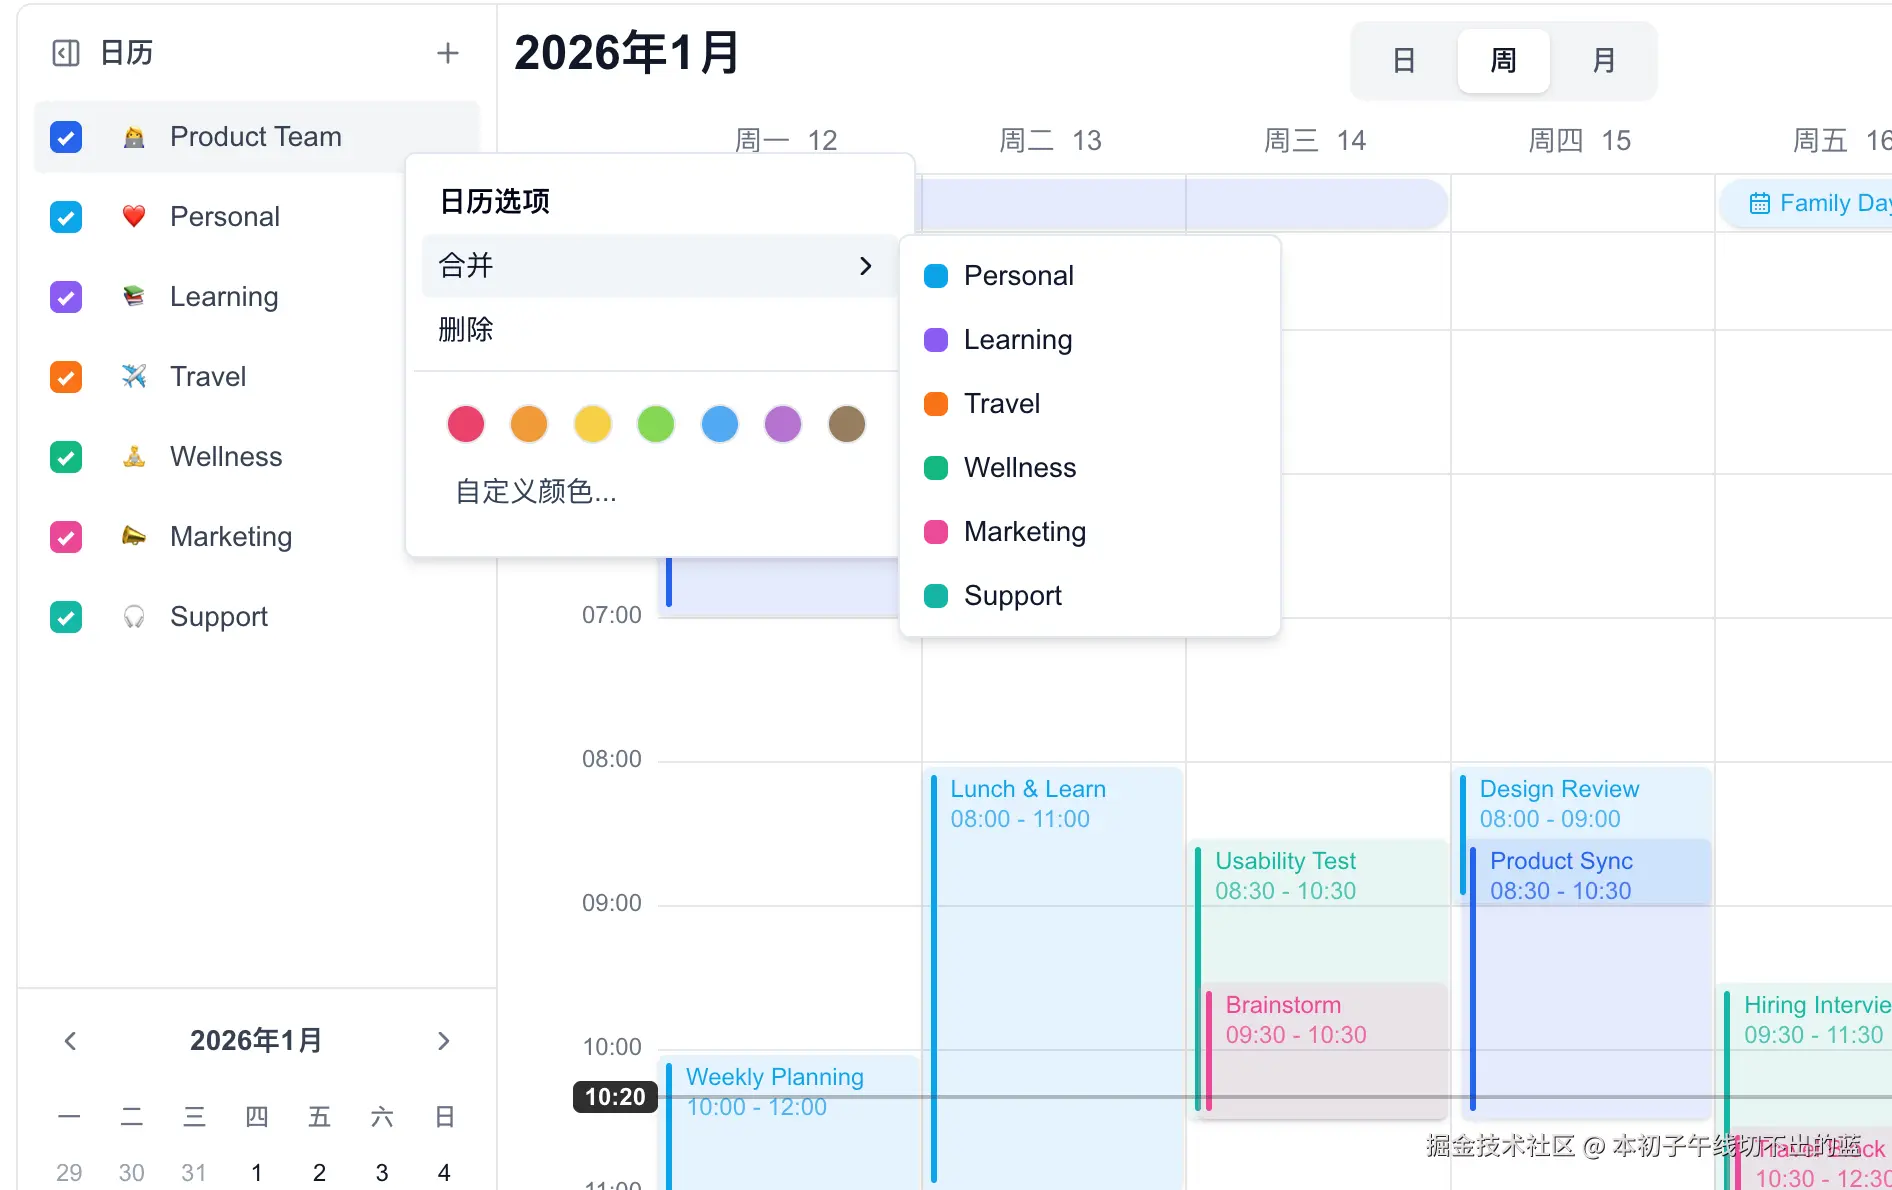Open the Weekly Planning event

tap(790, 1122)
